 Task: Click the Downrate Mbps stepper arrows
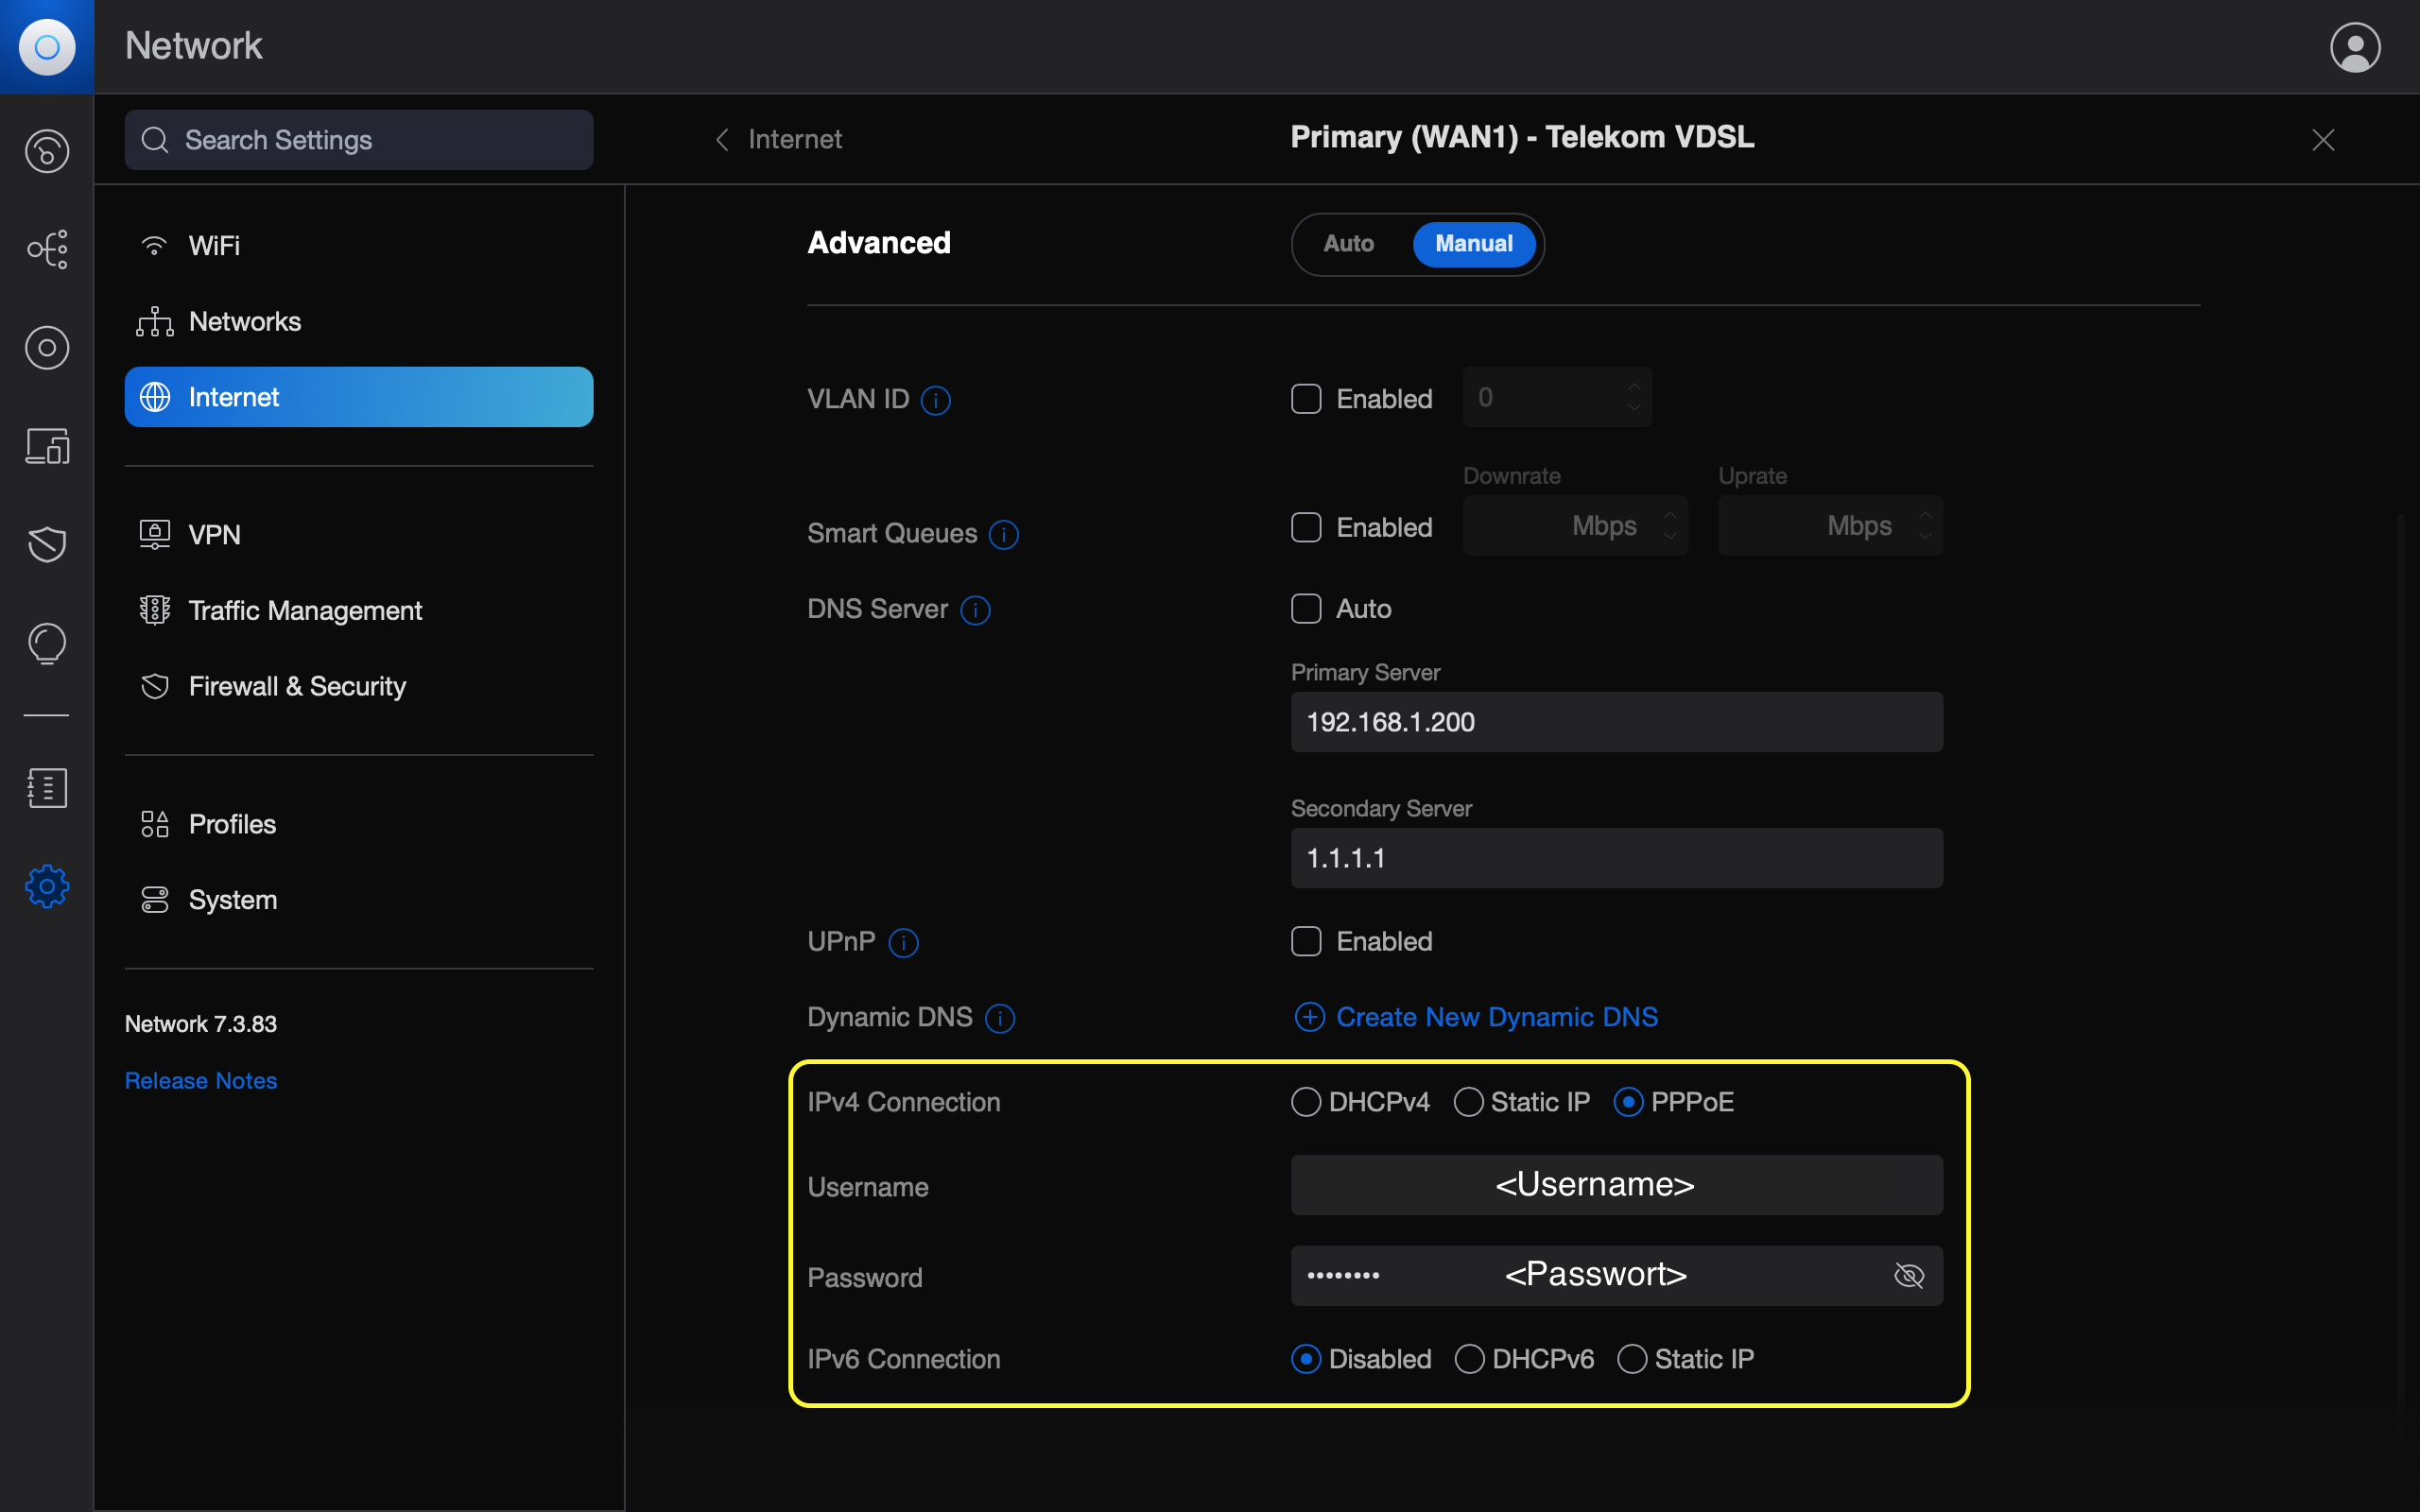click(1669, 526)
